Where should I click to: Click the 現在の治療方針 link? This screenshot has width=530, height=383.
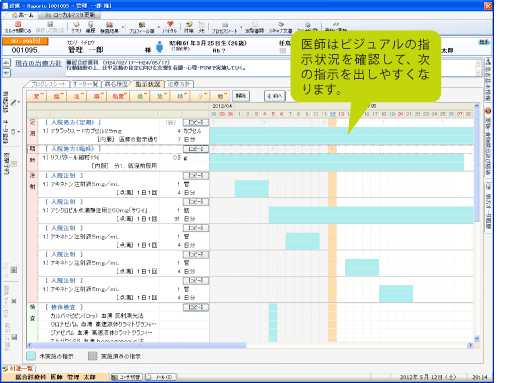(38, 63)
